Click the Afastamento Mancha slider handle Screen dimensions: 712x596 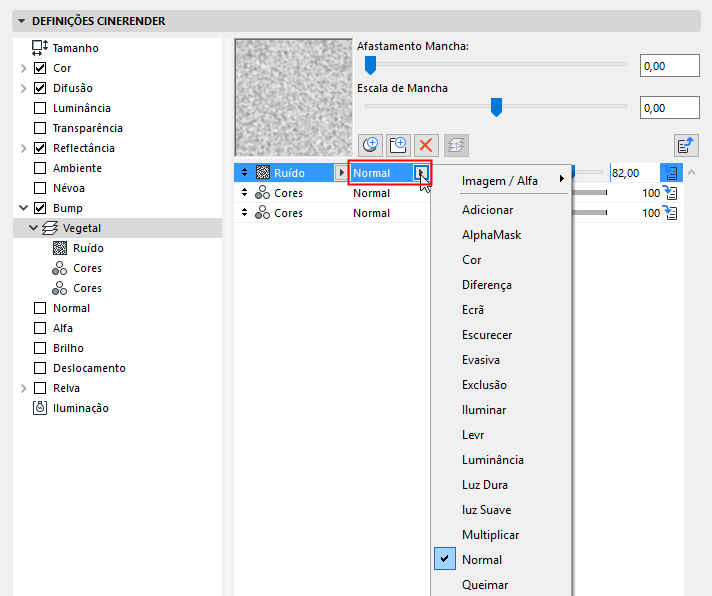[371, 65]
